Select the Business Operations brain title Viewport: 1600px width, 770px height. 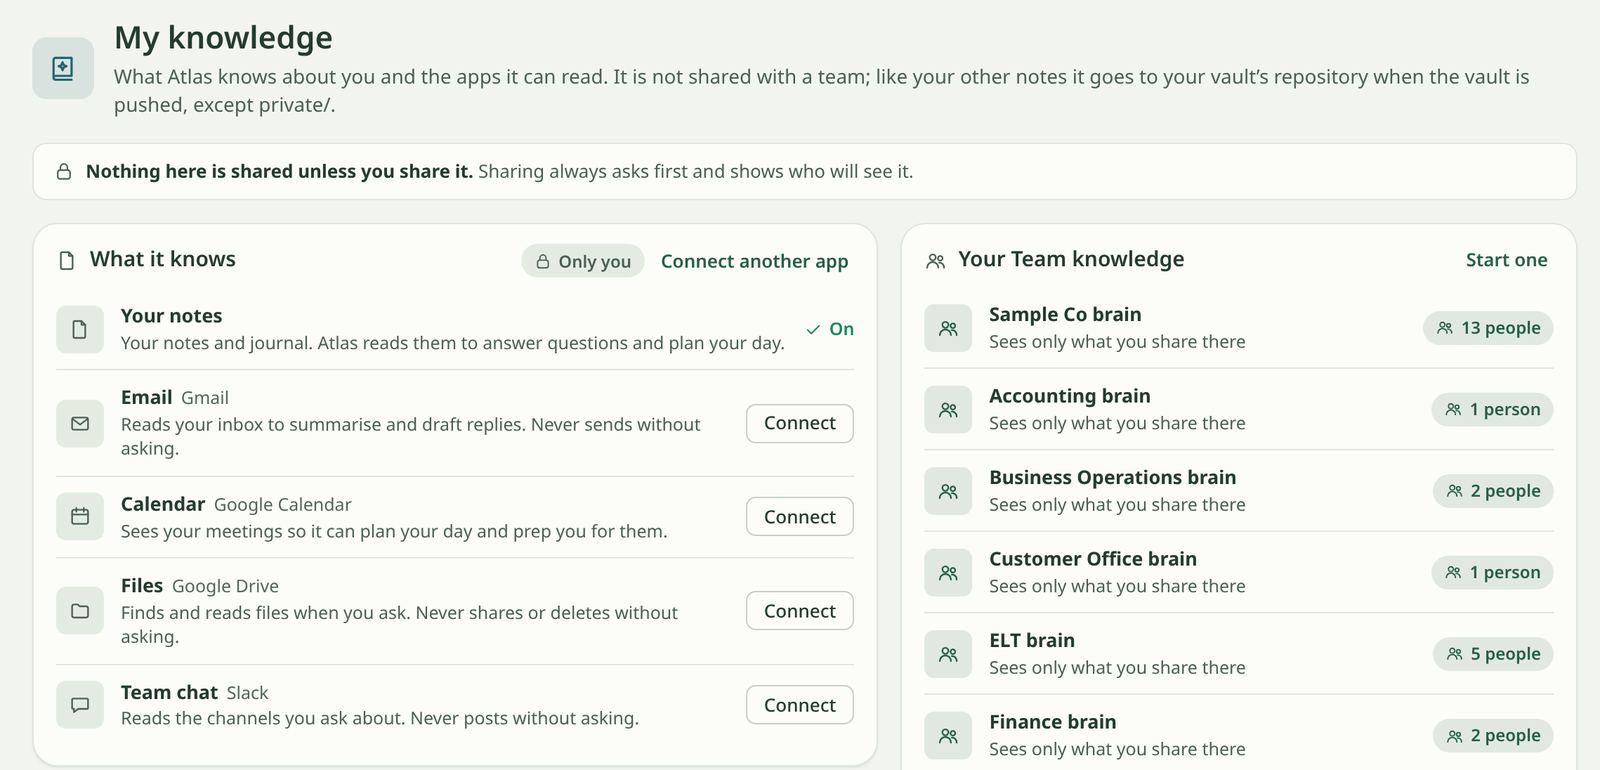(x=1112, y=477)
